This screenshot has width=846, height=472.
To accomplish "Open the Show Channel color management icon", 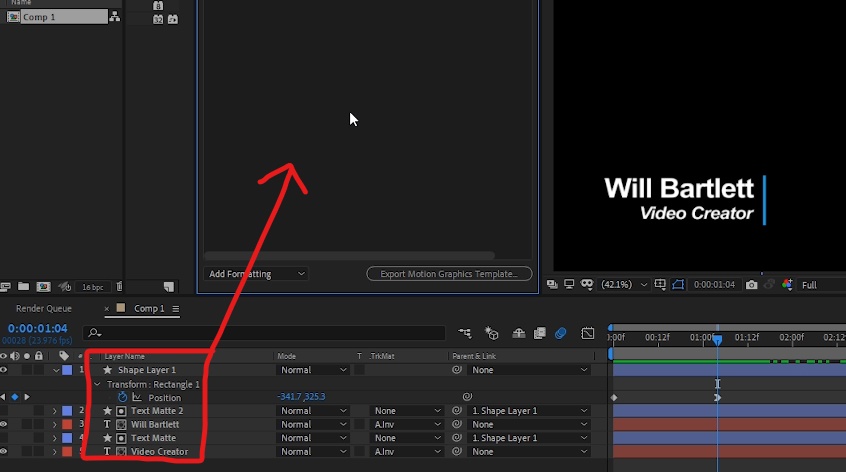I will 787,284.
